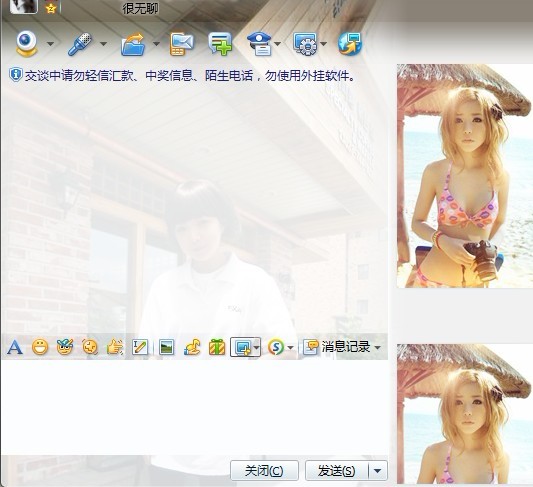Click into the message input field
This screenshot has height=487, width=533.
pos(194,407)
